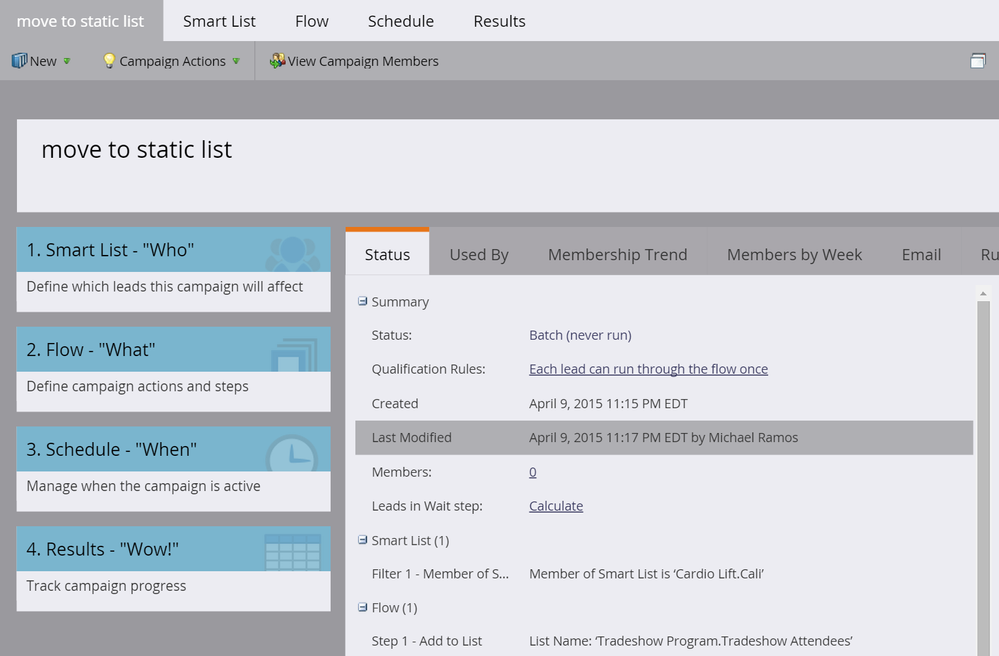
Task: Open the qualification rules link
Action: pos(648,369)
